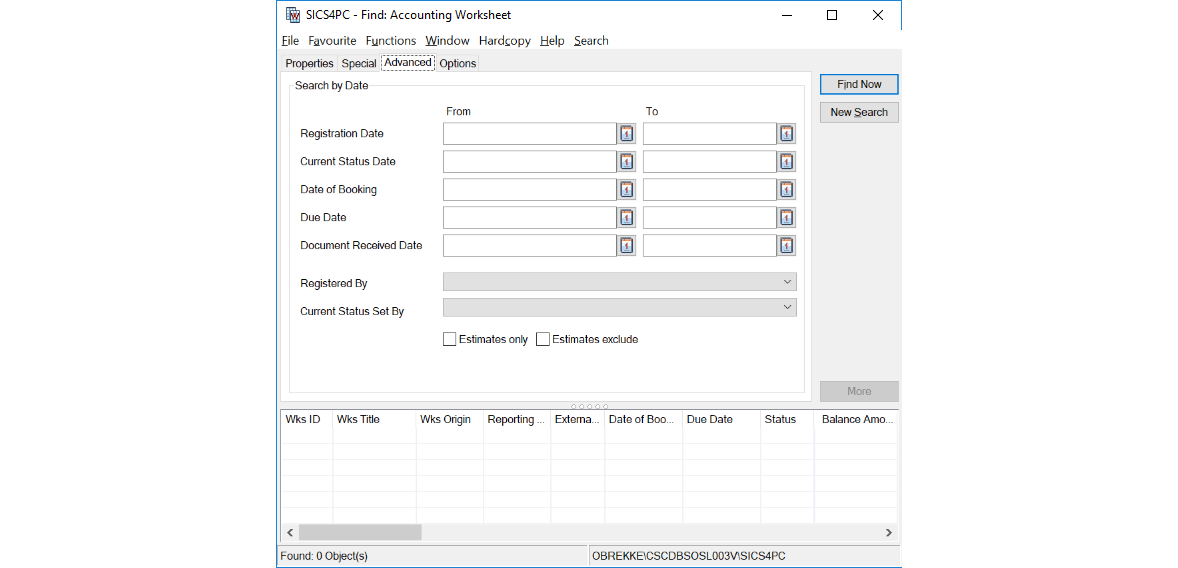
Task: Click the 'Found: 0 Object(s)' status text
Action: pos(323,556)
